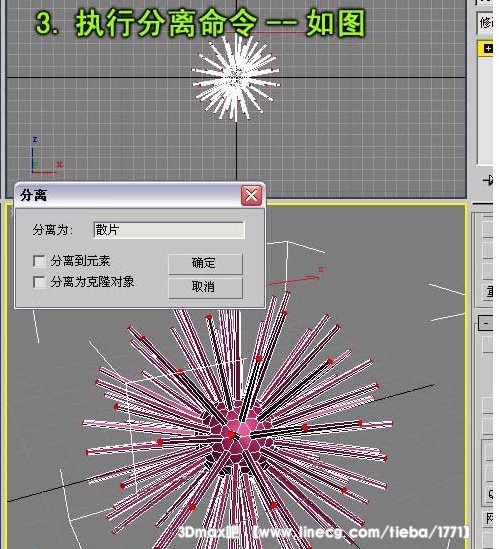Expand the yellow plus modifier stack entry

(x=488, y=49)
